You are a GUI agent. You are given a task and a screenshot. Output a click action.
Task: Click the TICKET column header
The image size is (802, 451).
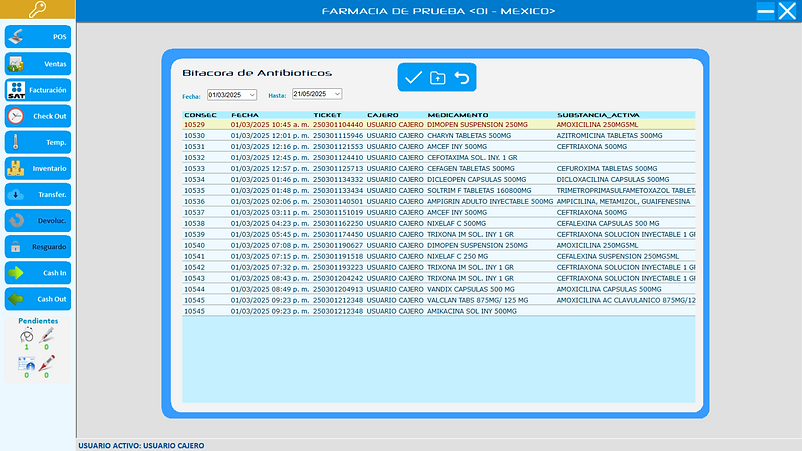(327, 115)
